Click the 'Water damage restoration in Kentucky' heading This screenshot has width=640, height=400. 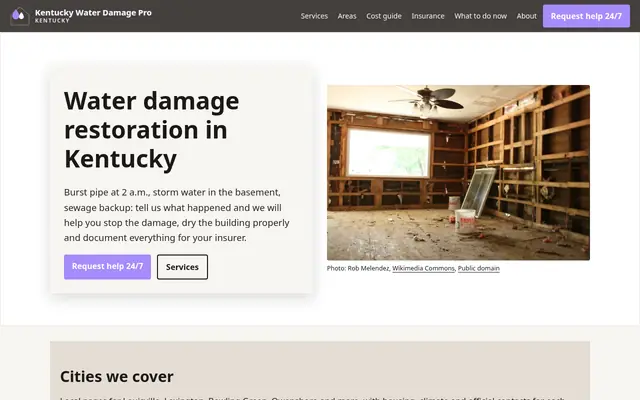pyautogui.click(x=151, y=129)
